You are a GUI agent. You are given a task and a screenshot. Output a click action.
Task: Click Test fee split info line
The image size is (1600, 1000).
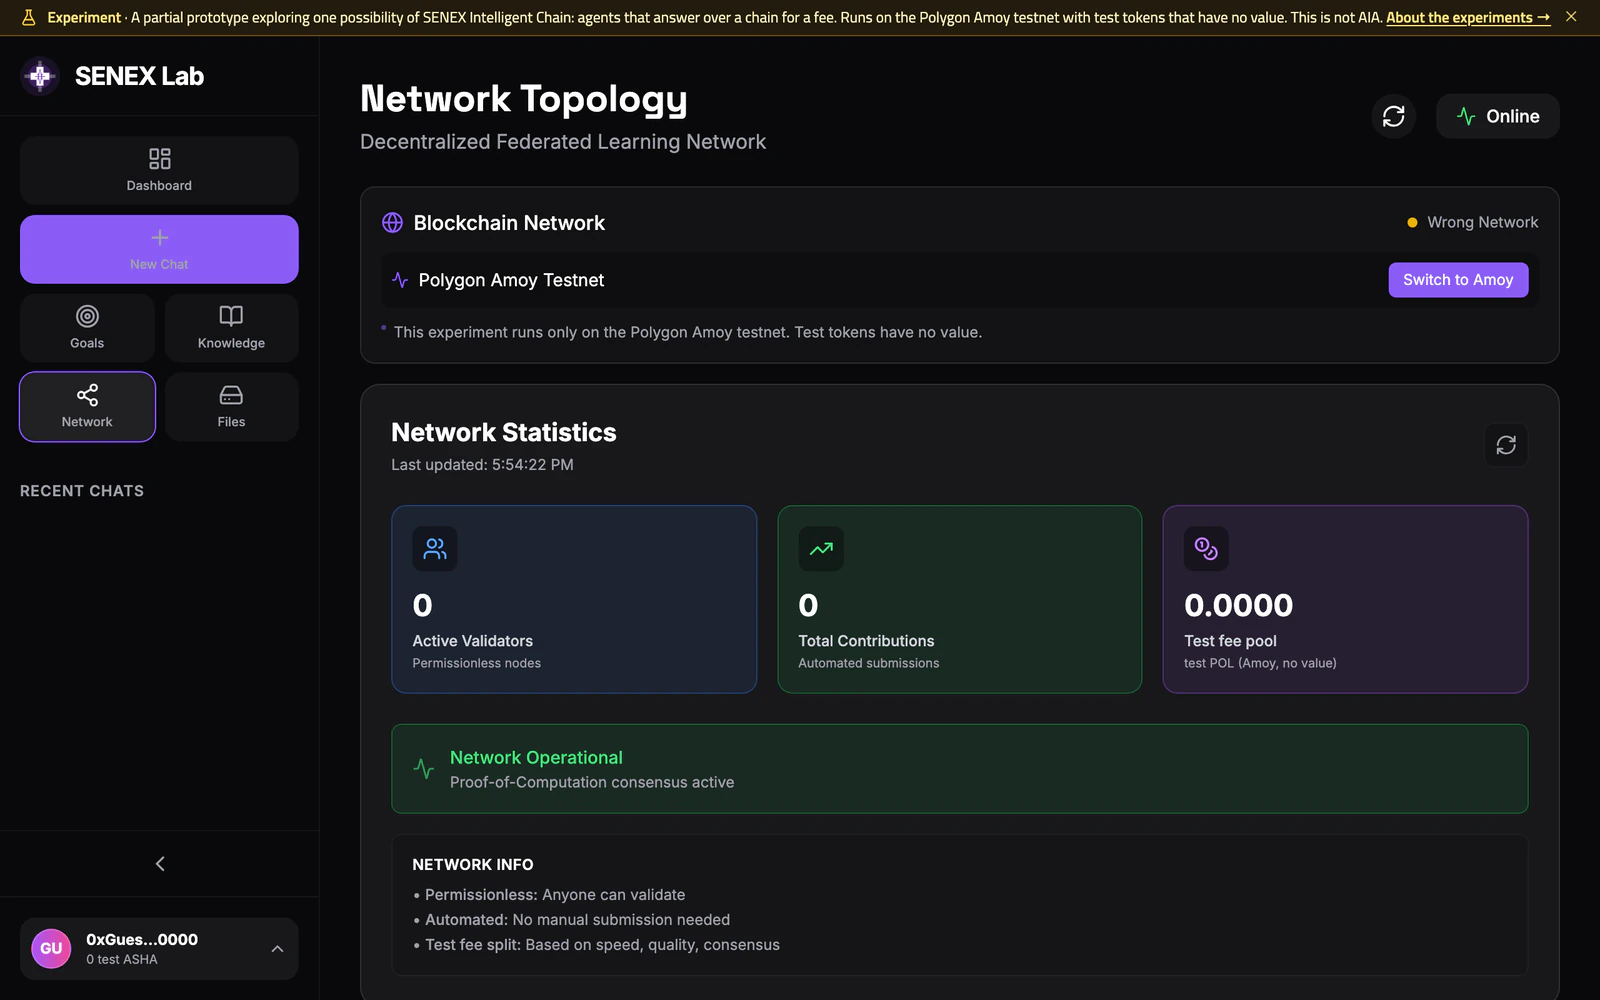pyautogui.click(x=596, y=945)
